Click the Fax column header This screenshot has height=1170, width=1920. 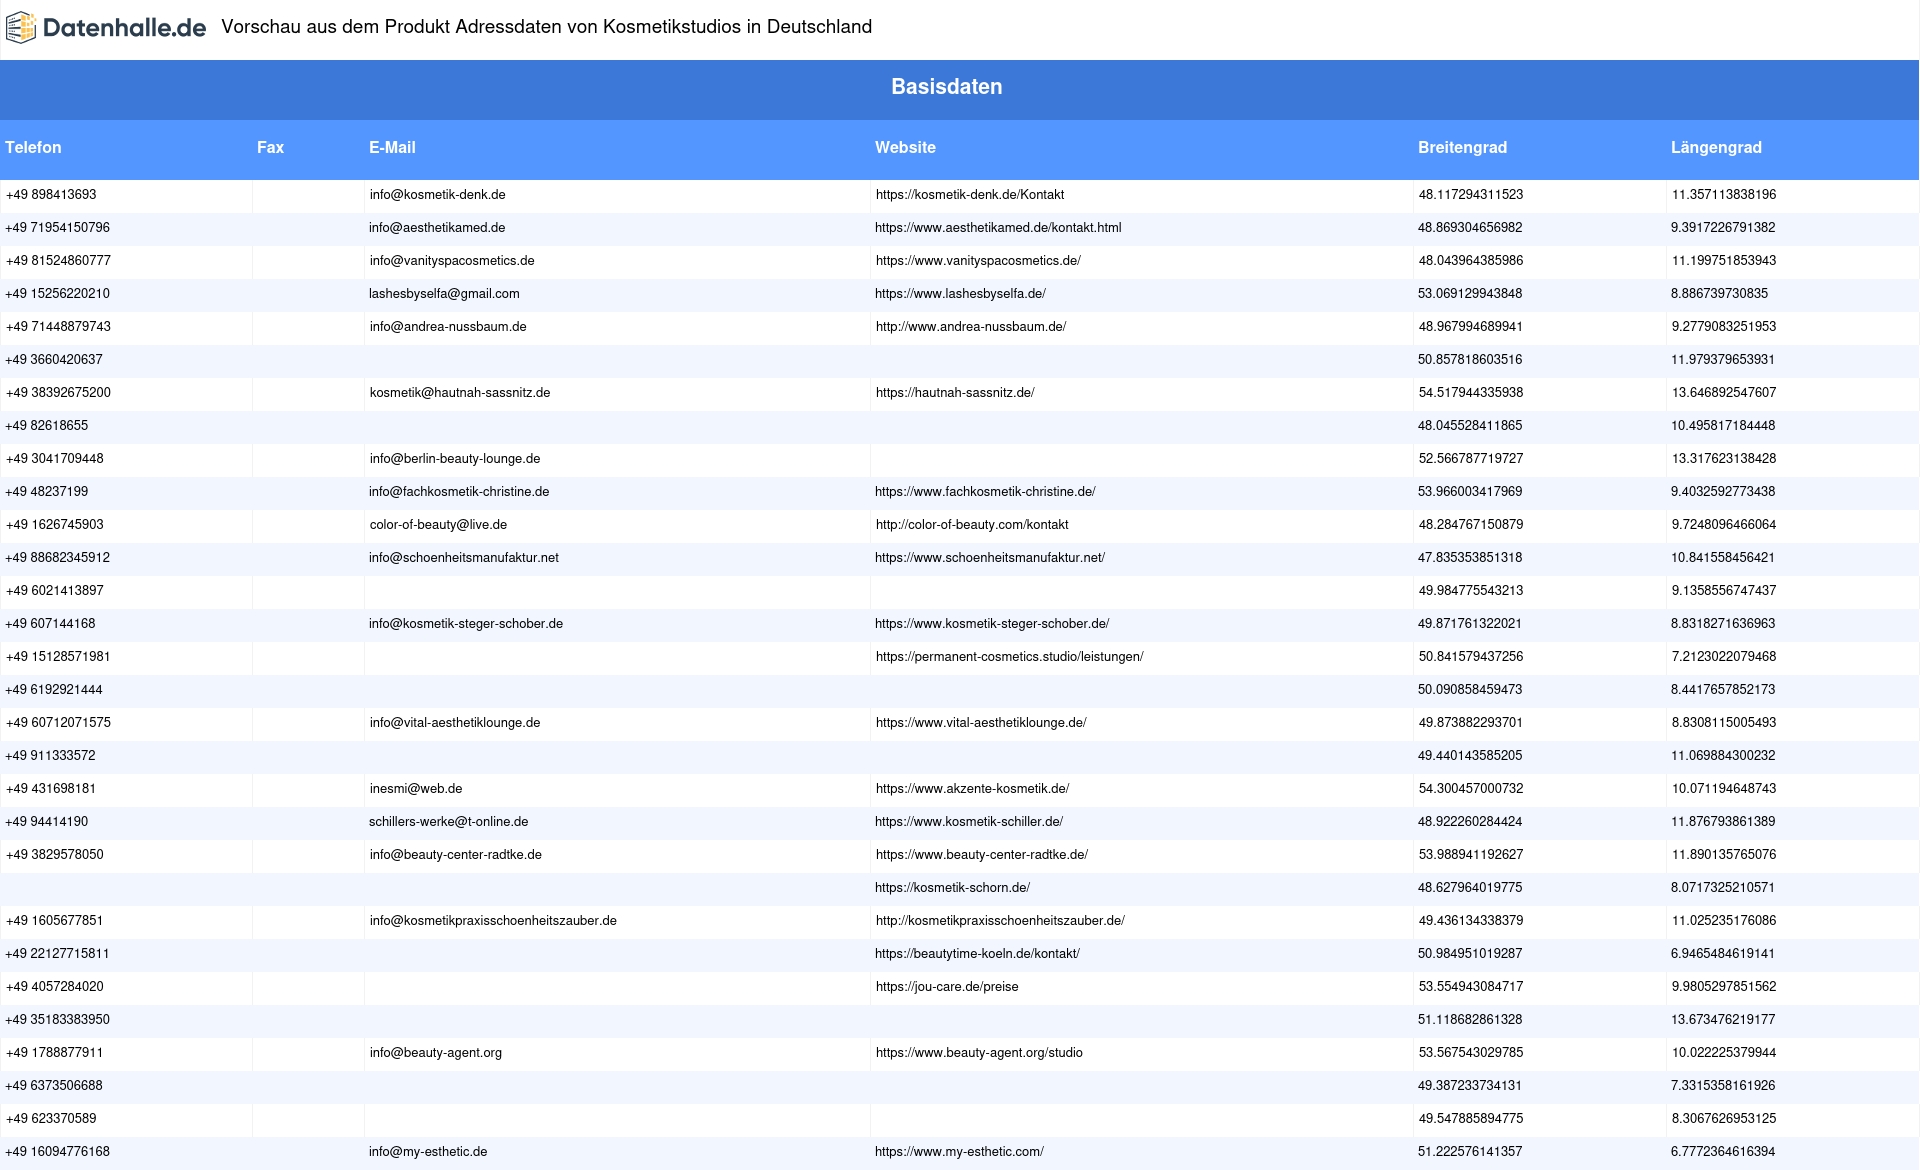(270, 147)
